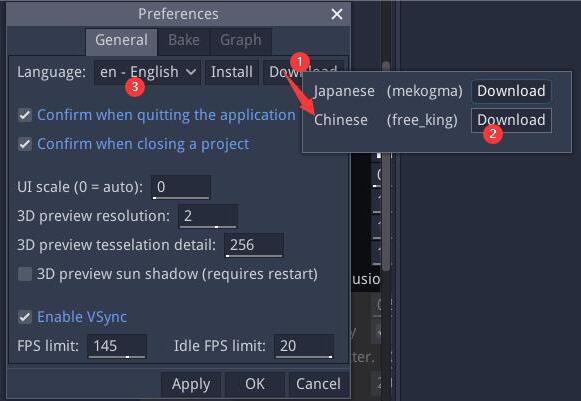
Task: Select the General tab
Action: [122, 40]
